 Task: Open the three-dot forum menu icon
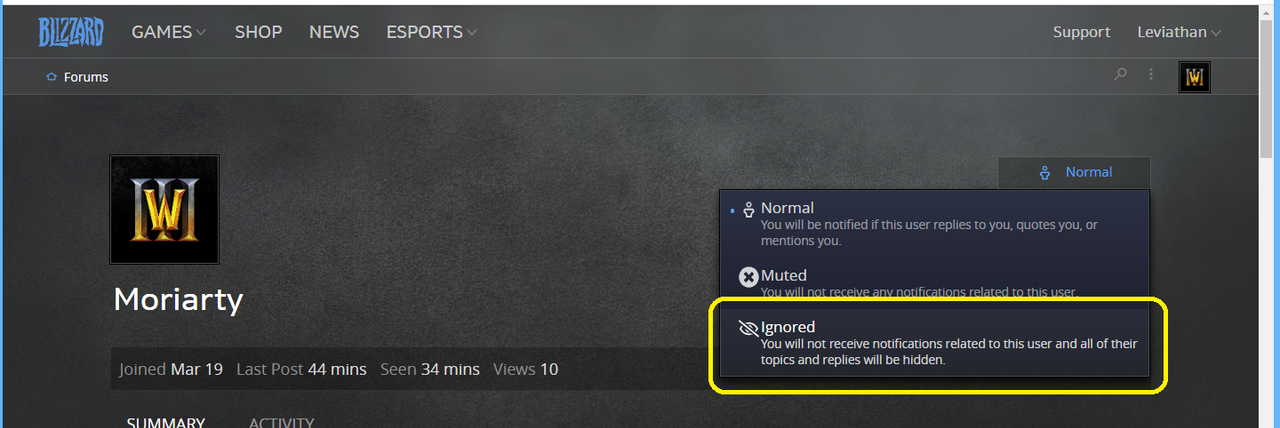coord(1152,74)
